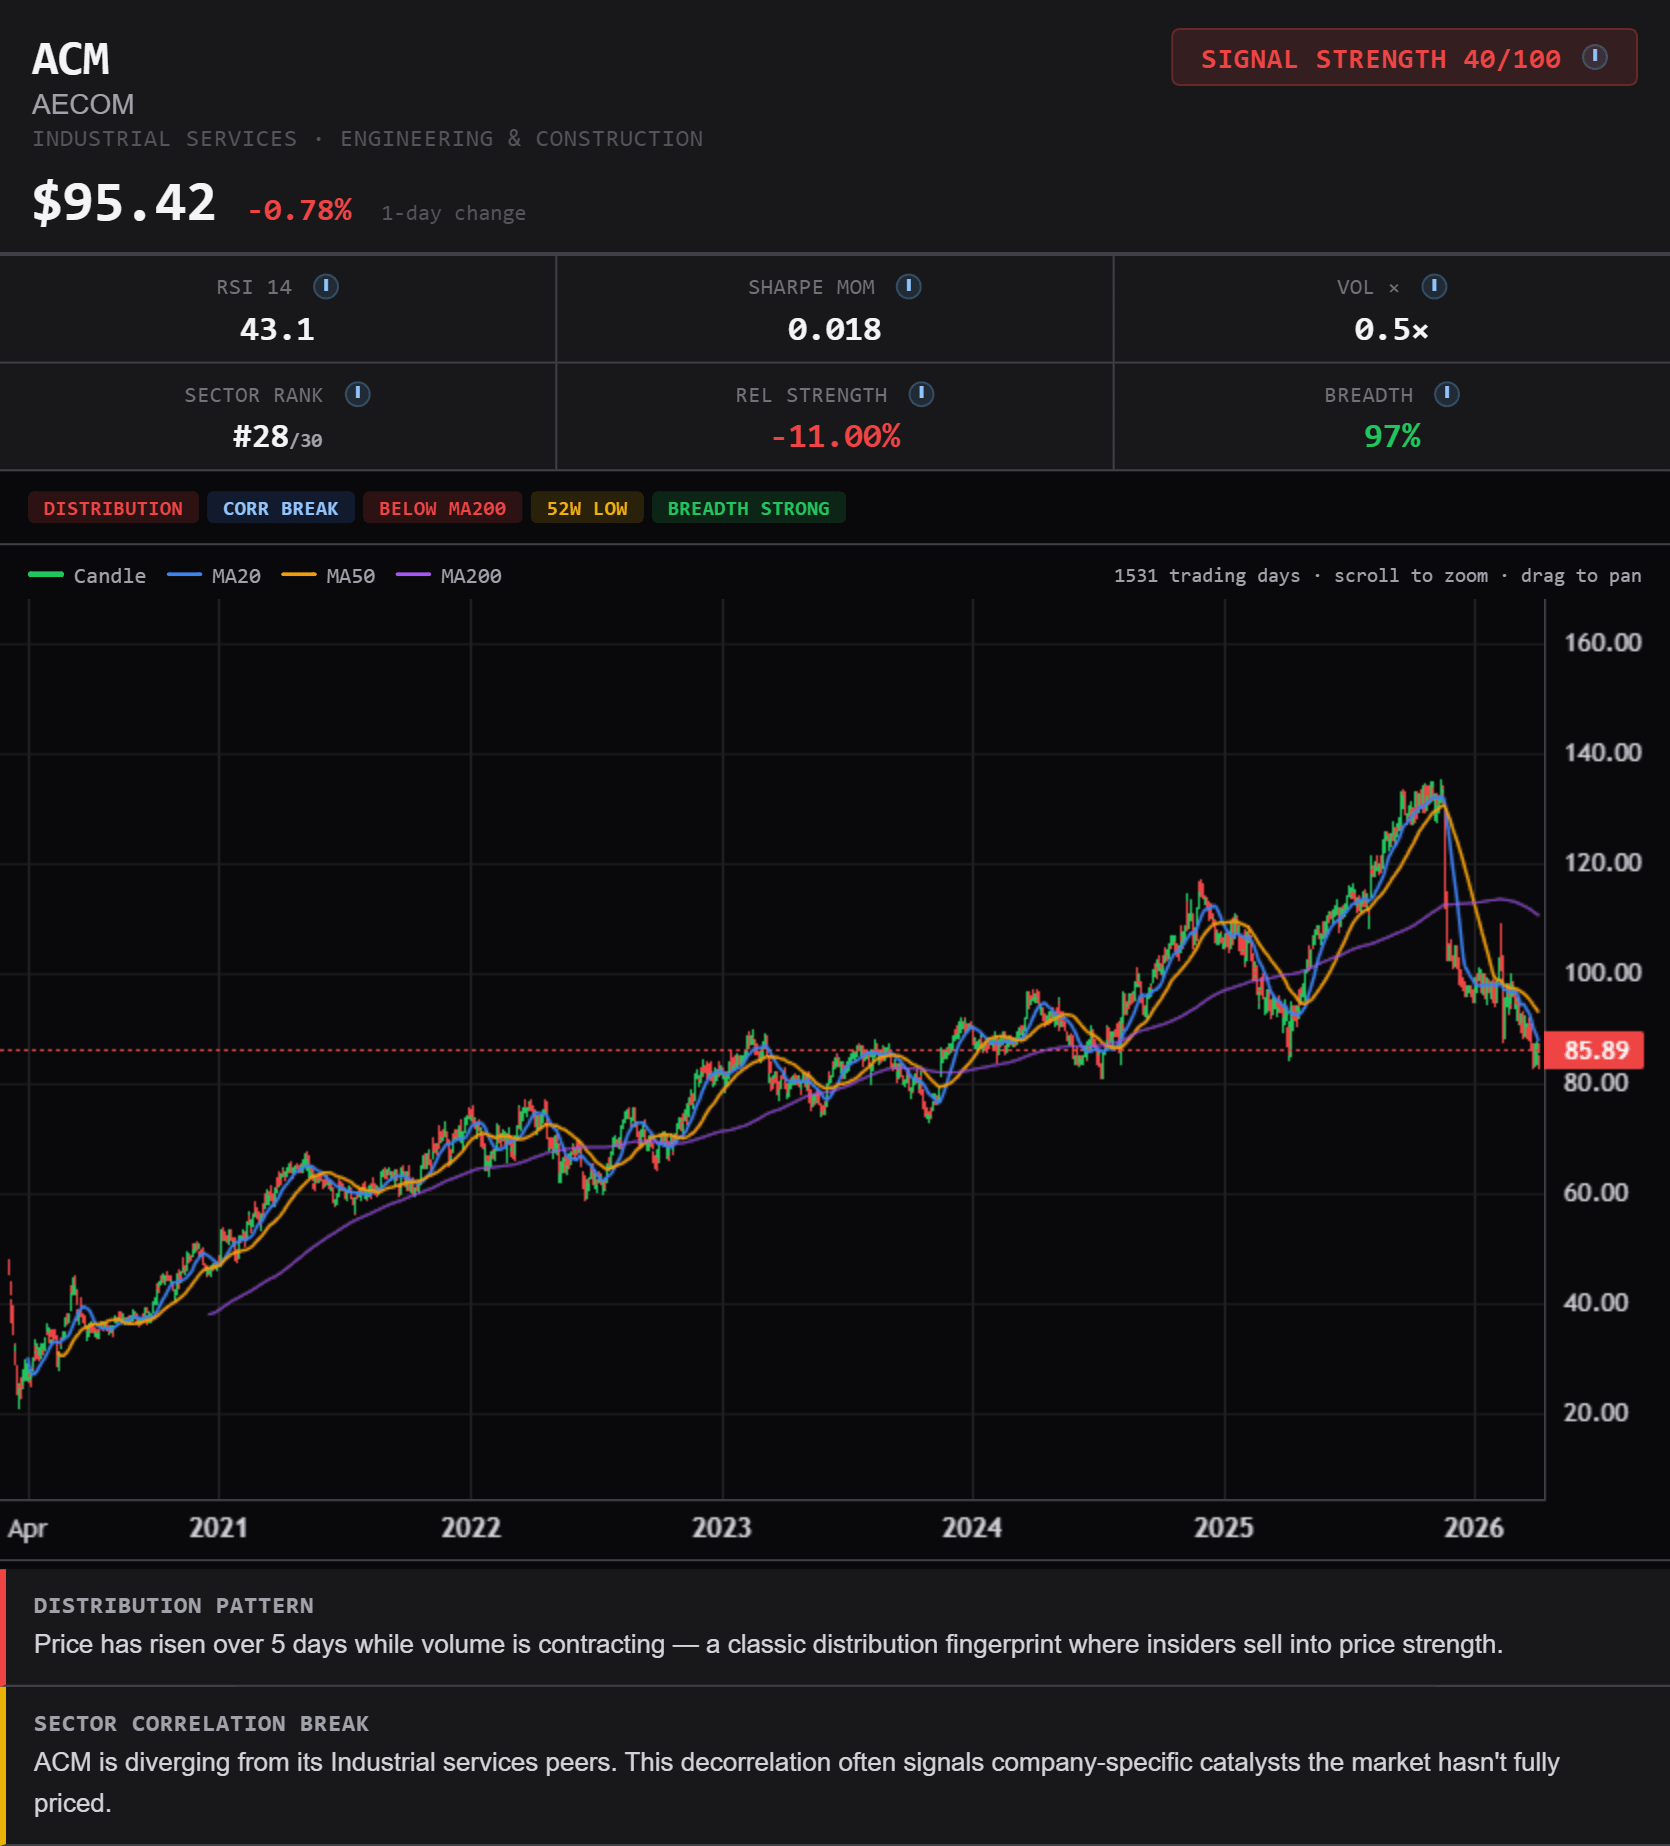Click the Sharpe value 0.018

click(834, 330)
